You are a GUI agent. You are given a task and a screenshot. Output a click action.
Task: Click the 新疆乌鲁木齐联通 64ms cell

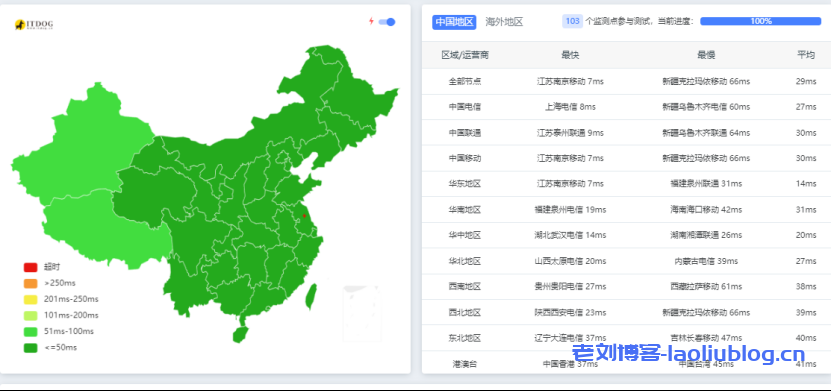[x=706, y=132]
